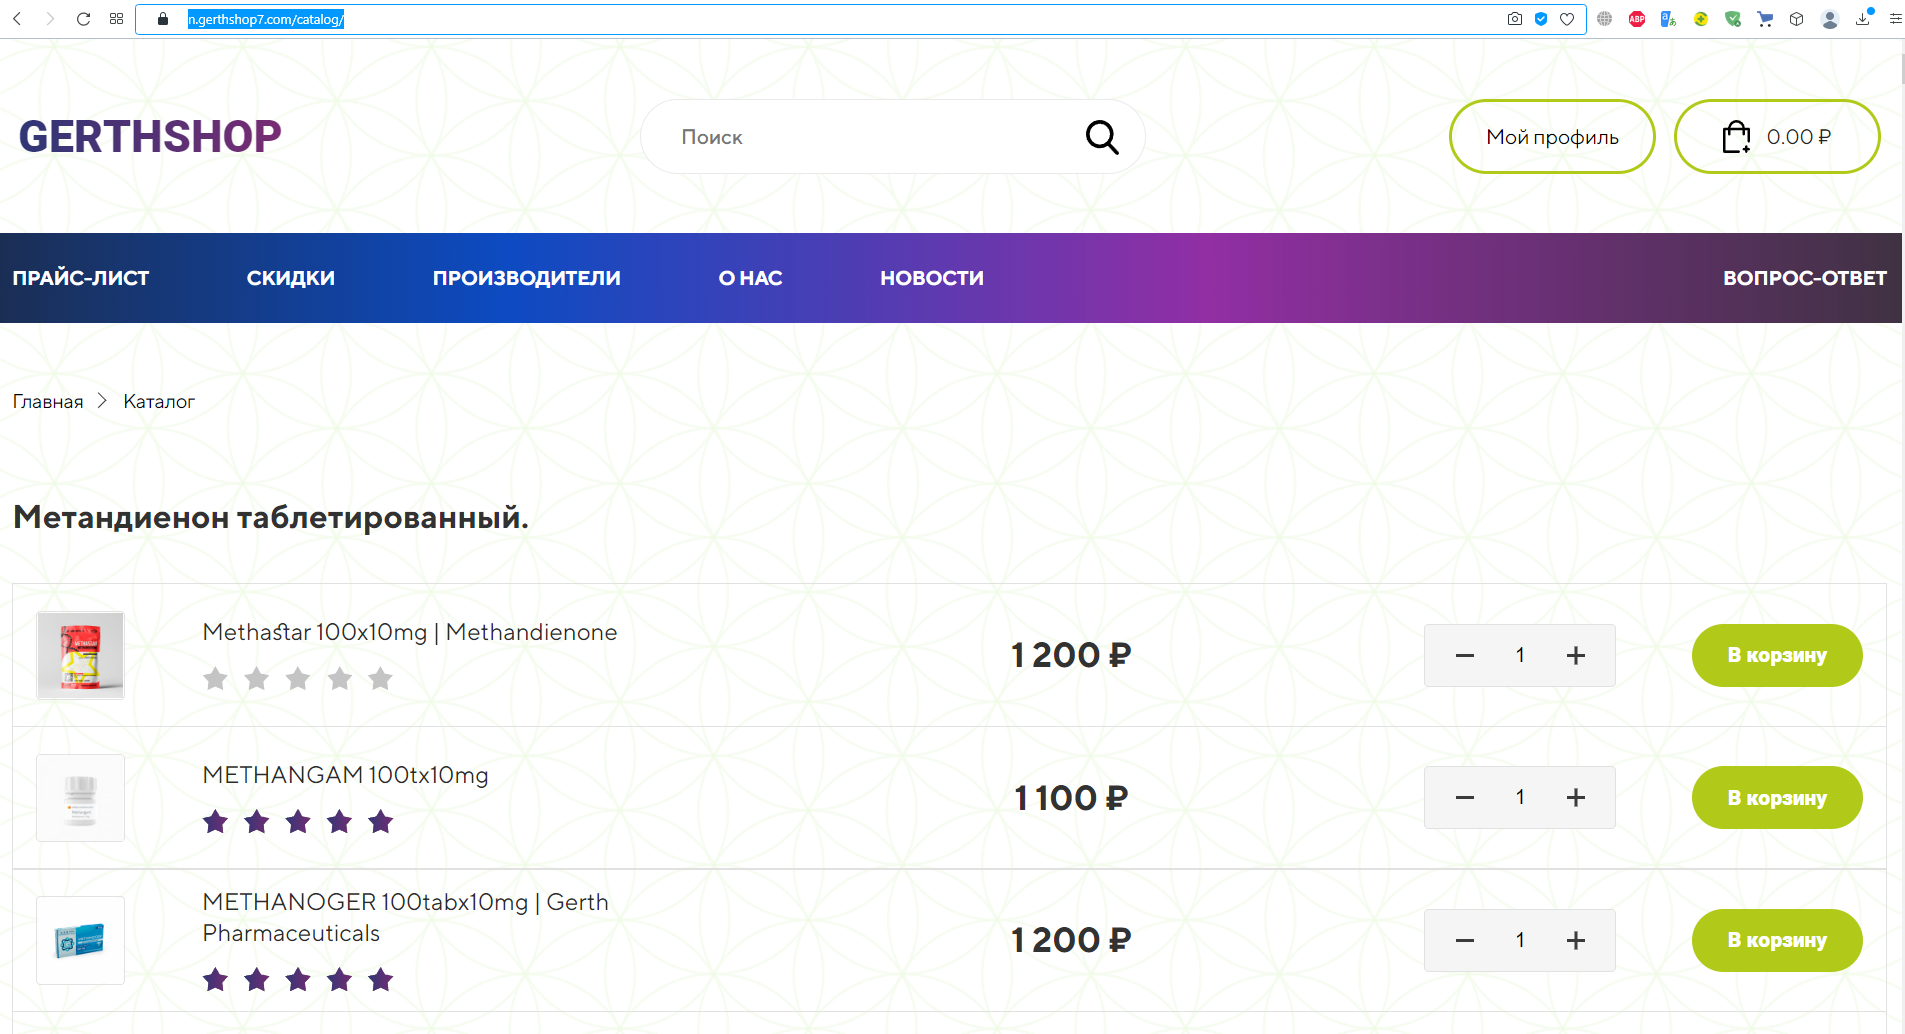The image size is (1905, 1034).
Task: Open the speed dial grid icon
Action: click(117, 19)
